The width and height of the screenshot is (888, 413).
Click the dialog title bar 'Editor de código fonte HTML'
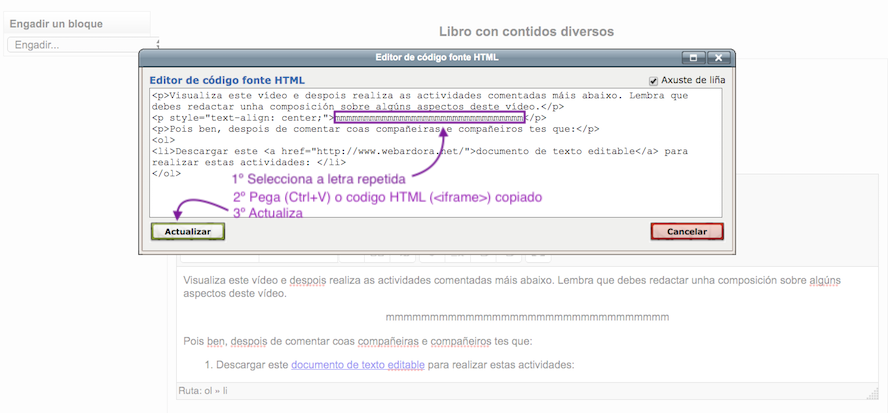click(x=435, y=58)
